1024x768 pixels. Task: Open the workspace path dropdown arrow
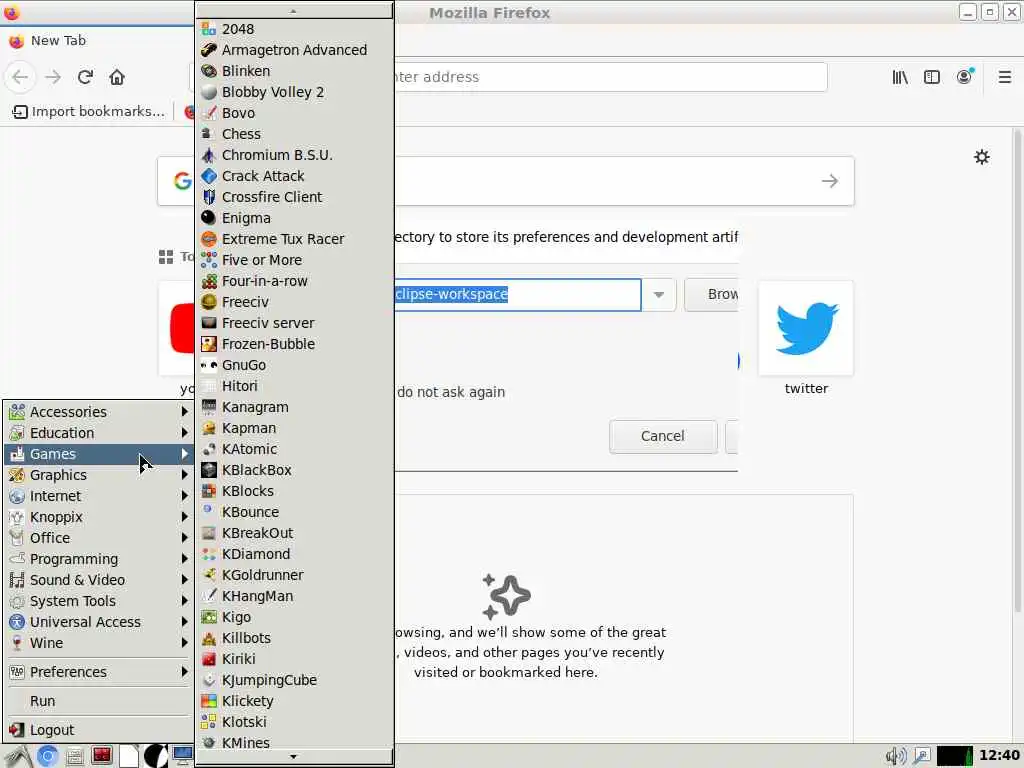coord(658,295)
